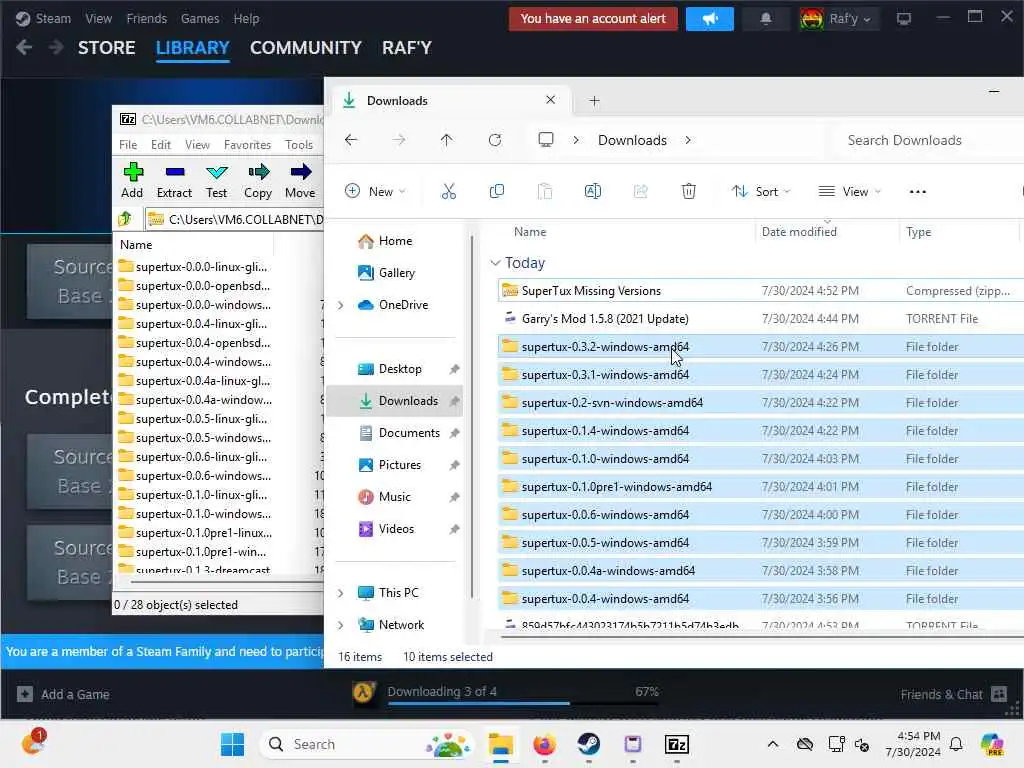
Task: Open 7-Zip Edit menu
Action: coord(161,145)
